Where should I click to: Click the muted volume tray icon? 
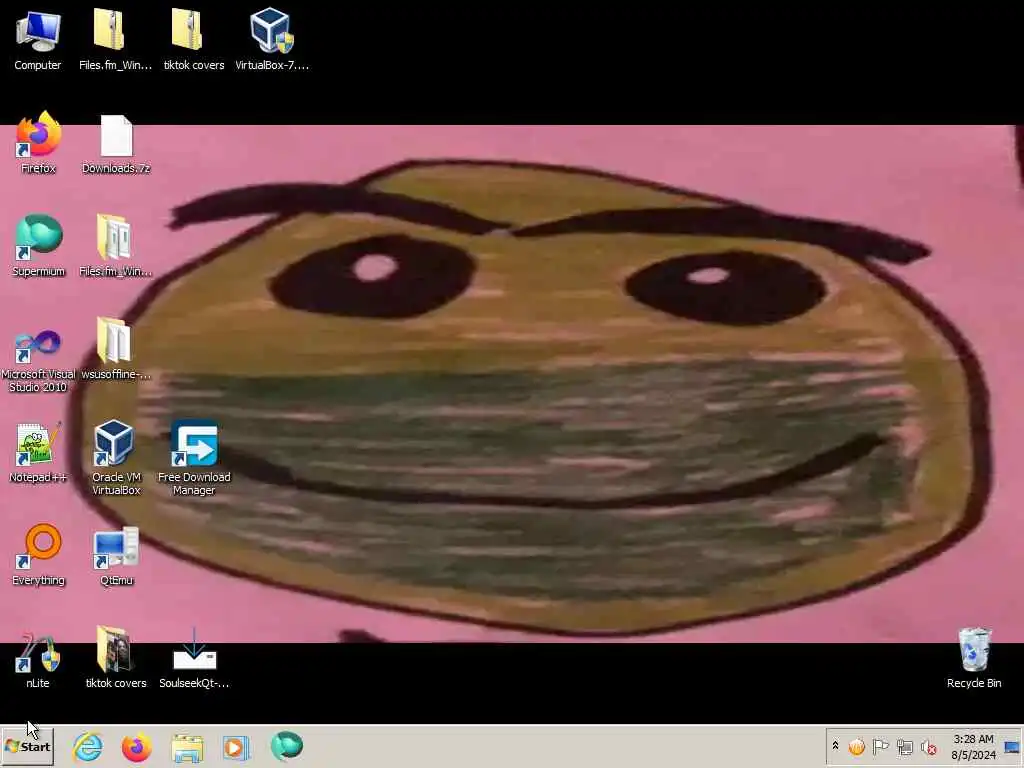[928, 746]
